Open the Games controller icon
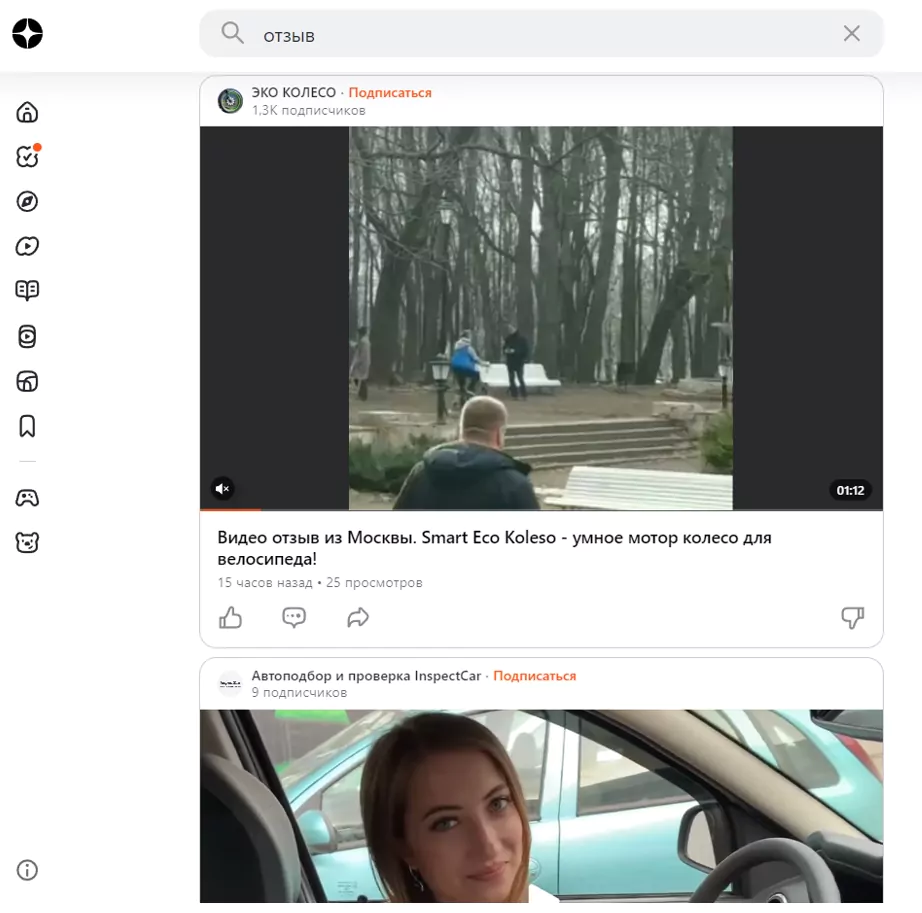Image resolution: width=922 pixels, height=913 pixels. (x=27, y=498)
